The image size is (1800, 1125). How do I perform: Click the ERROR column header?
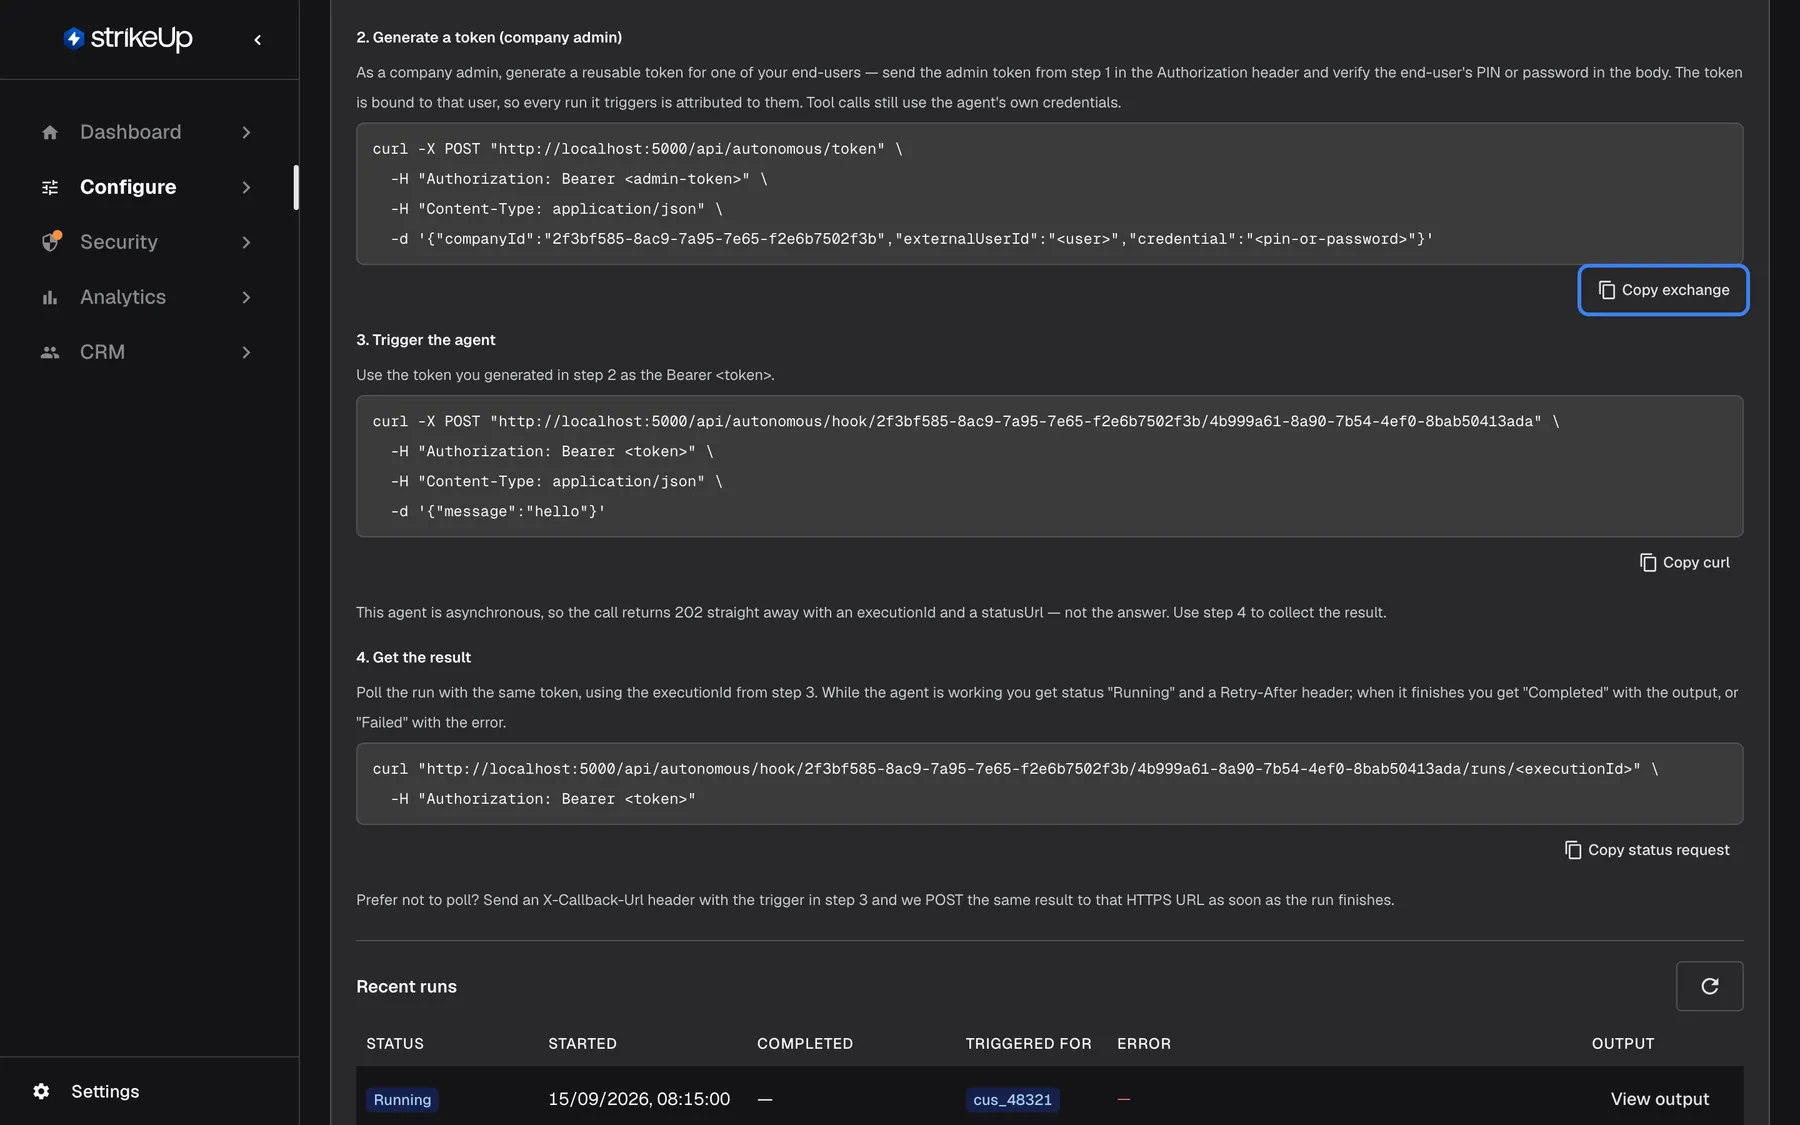[1144, 1043]
